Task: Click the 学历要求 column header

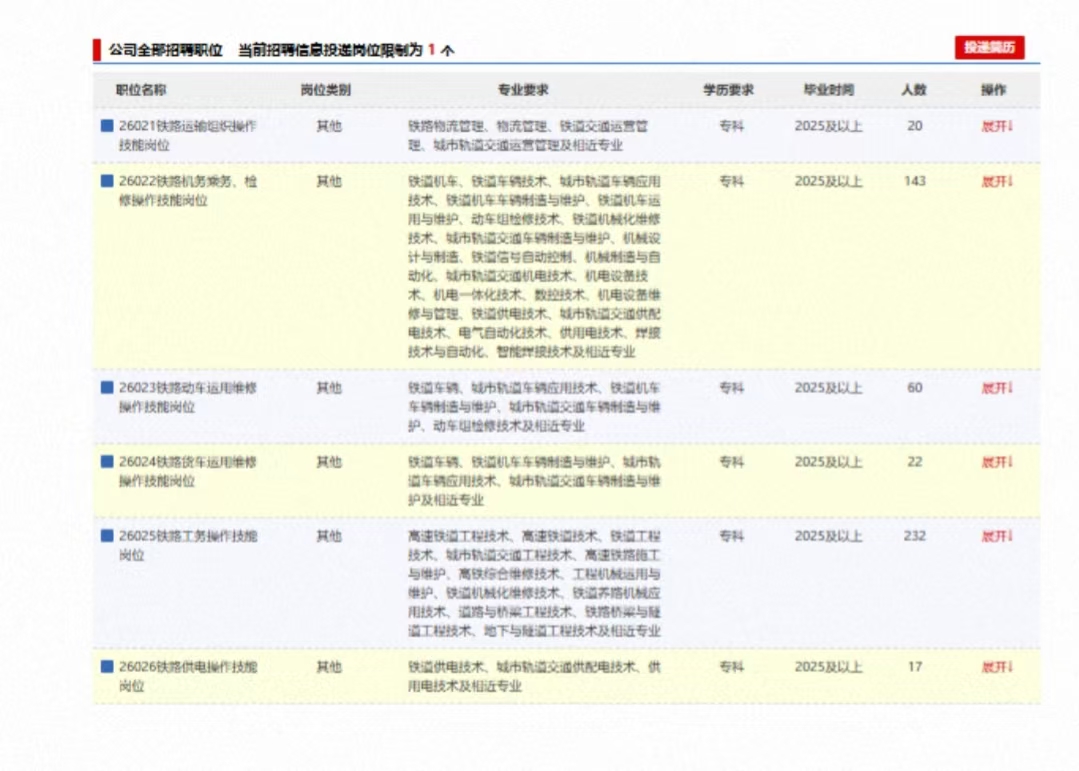Action: [728, 90]
